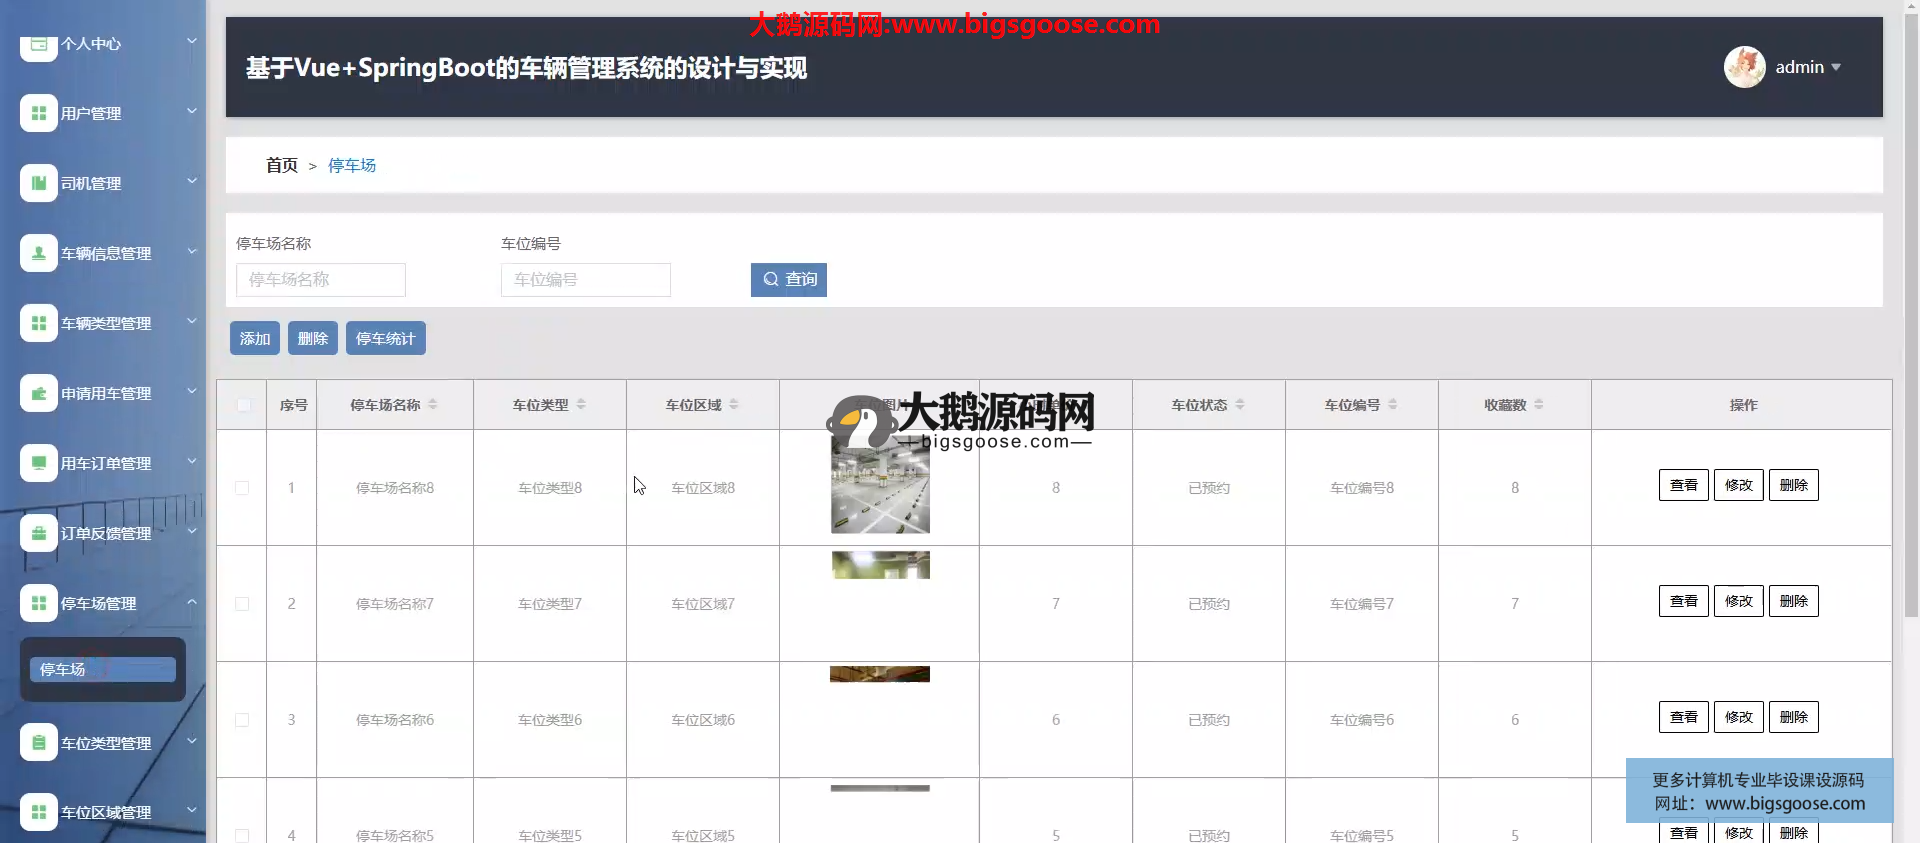Image resolution: width=1920 pixels, height=843 pixels.
Task: Click the 车位类型管理 clipboard icon
Action: [x=38, y=743]
